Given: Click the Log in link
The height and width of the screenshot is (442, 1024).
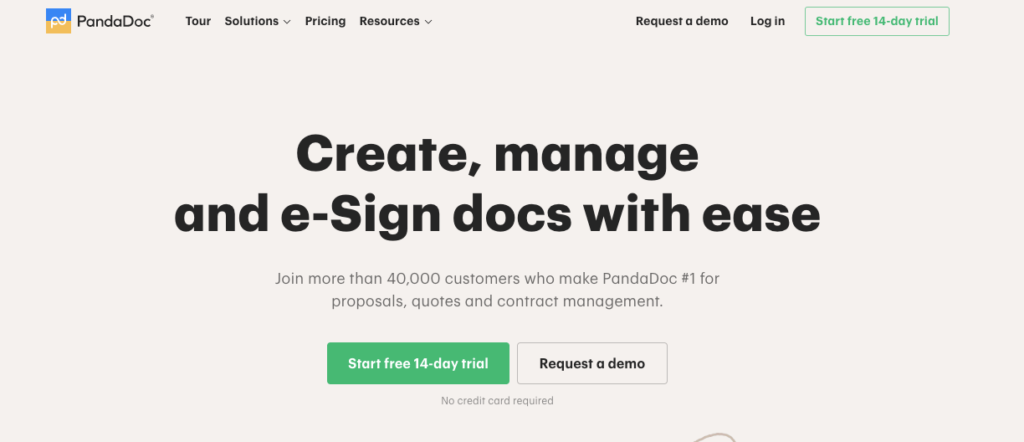Looking at the screenshot, I should [767, 22].
